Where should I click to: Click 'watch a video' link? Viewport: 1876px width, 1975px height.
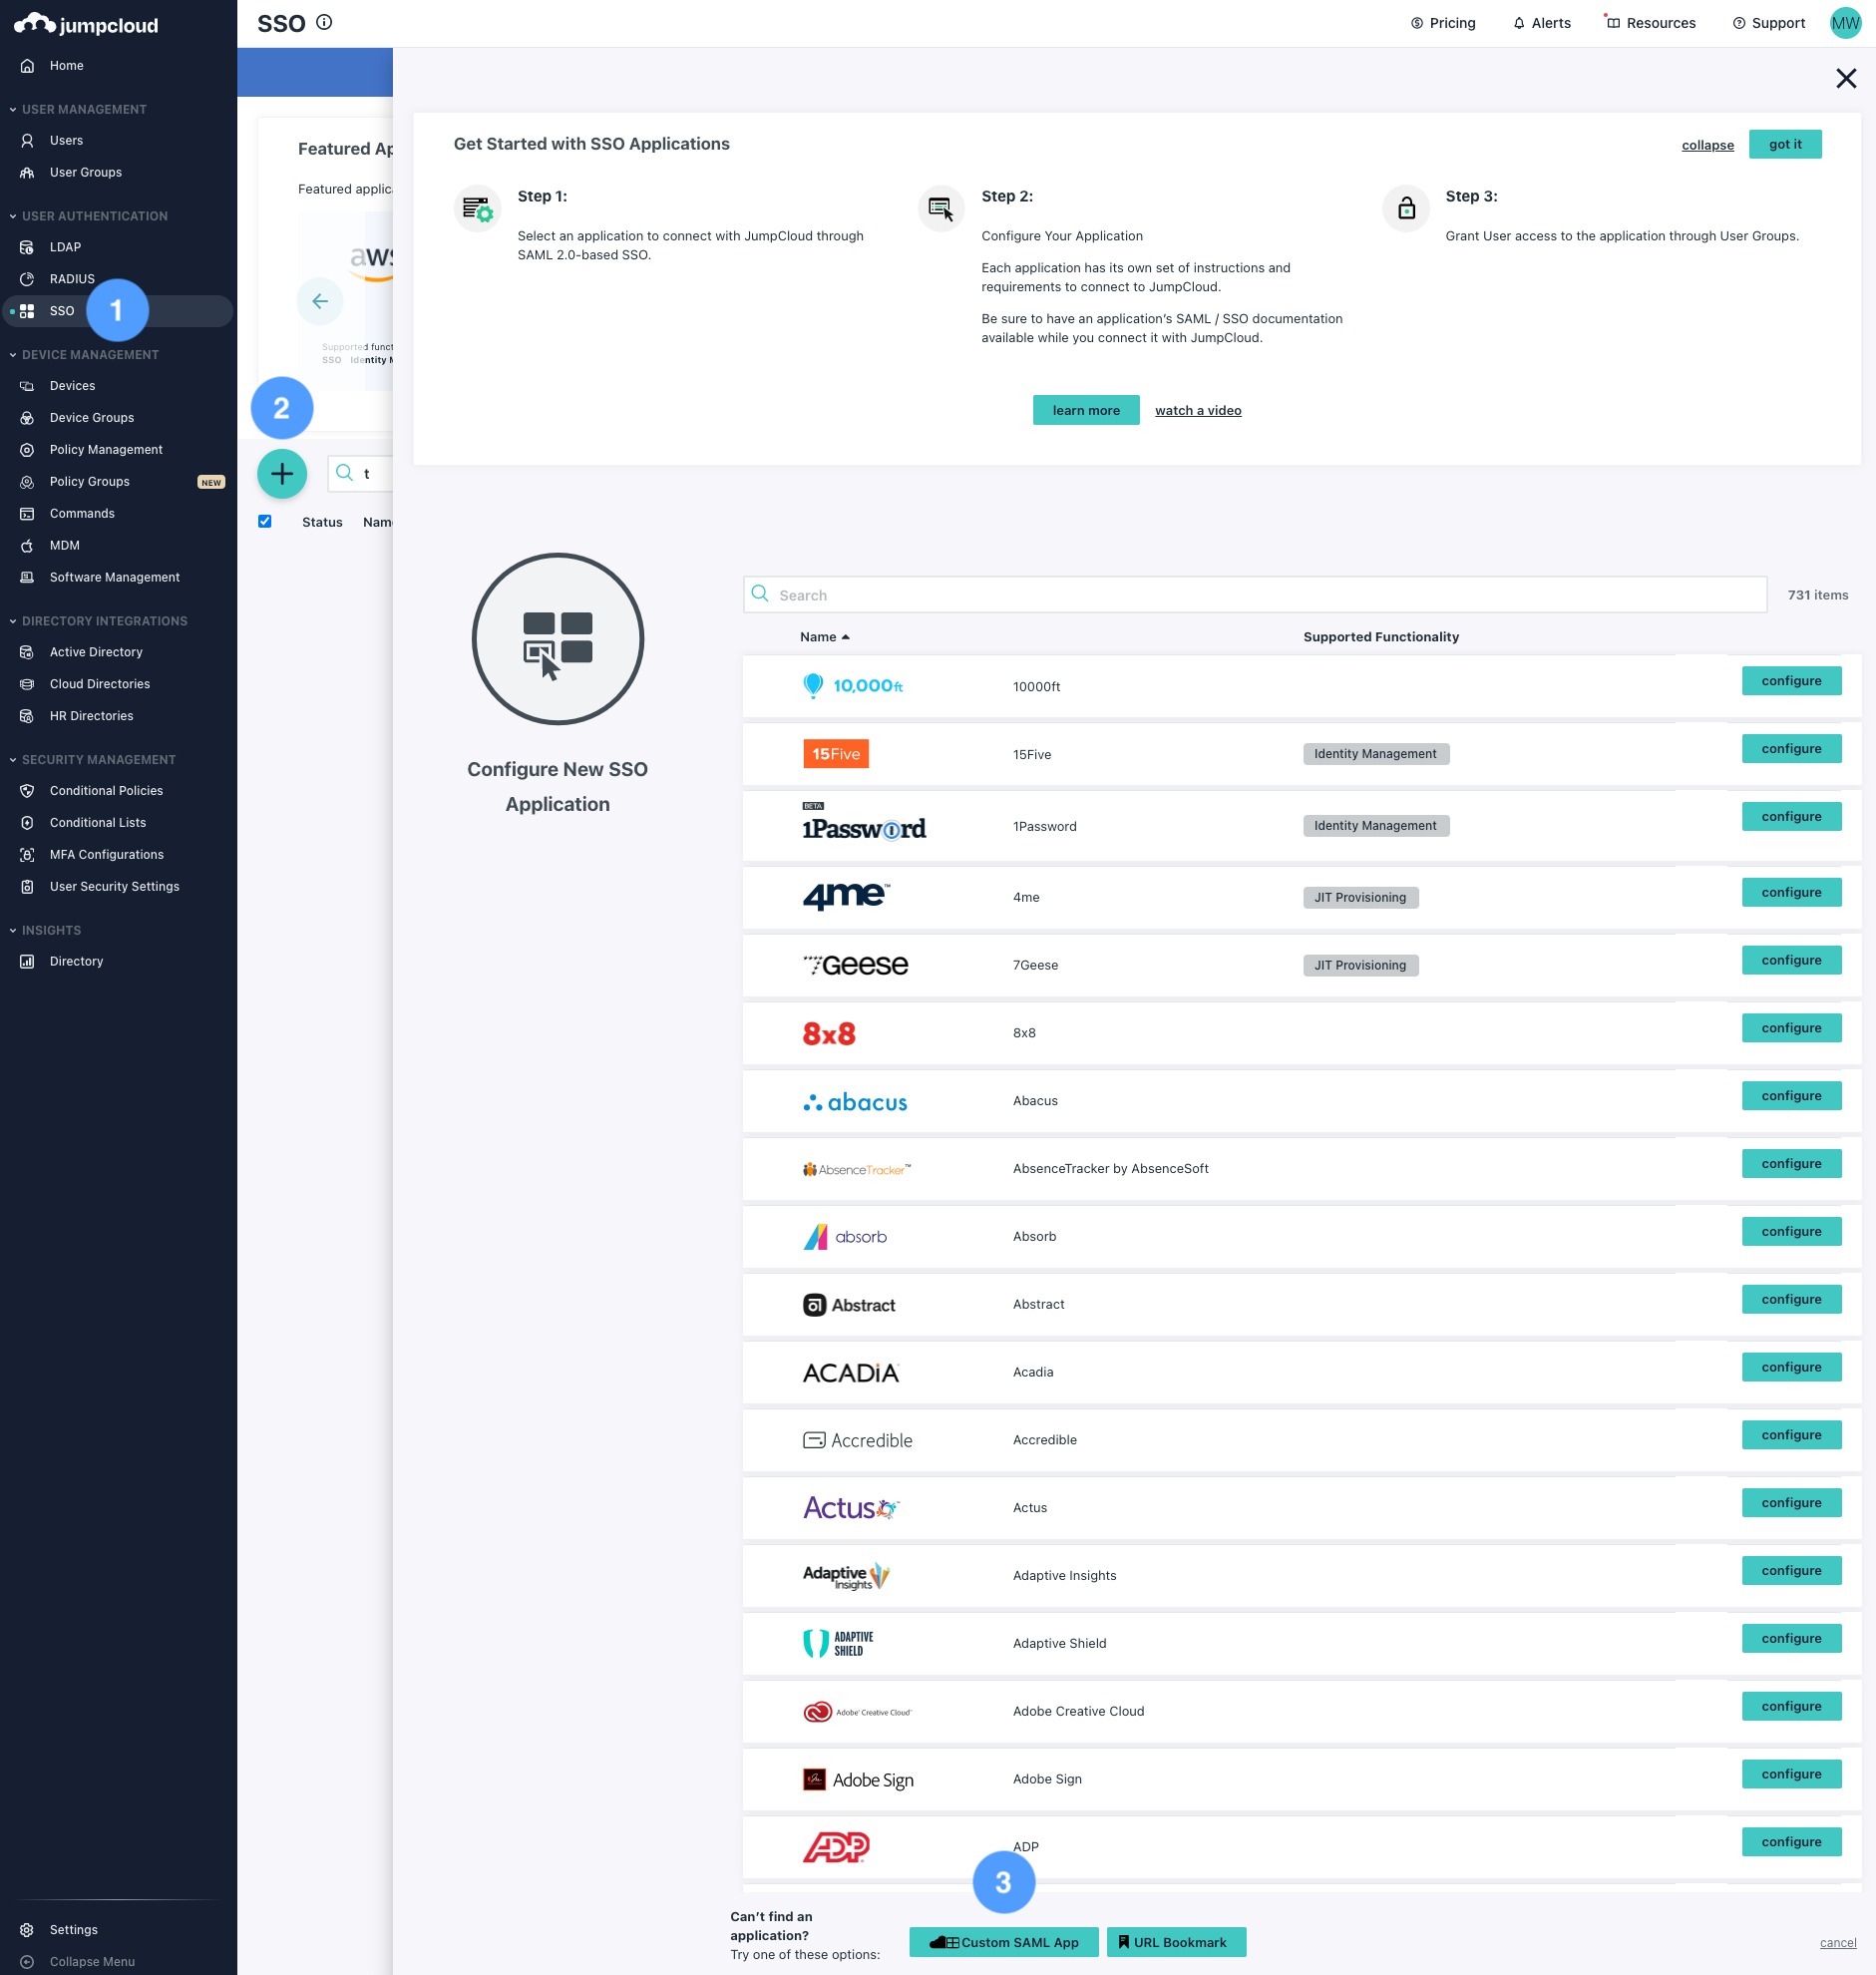(x=1197, y=411)
